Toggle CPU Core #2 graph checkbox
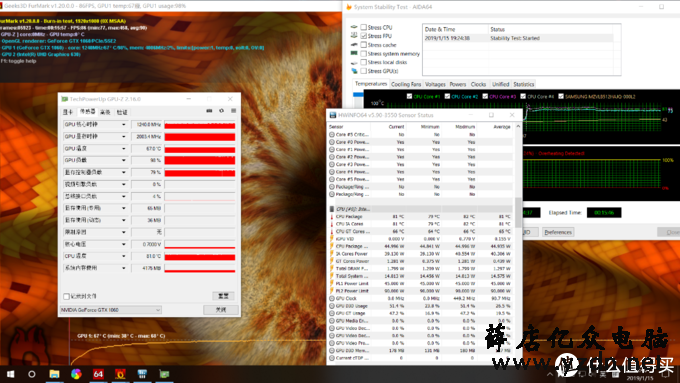This screenshot has height=383, width=680. [447, 96]
